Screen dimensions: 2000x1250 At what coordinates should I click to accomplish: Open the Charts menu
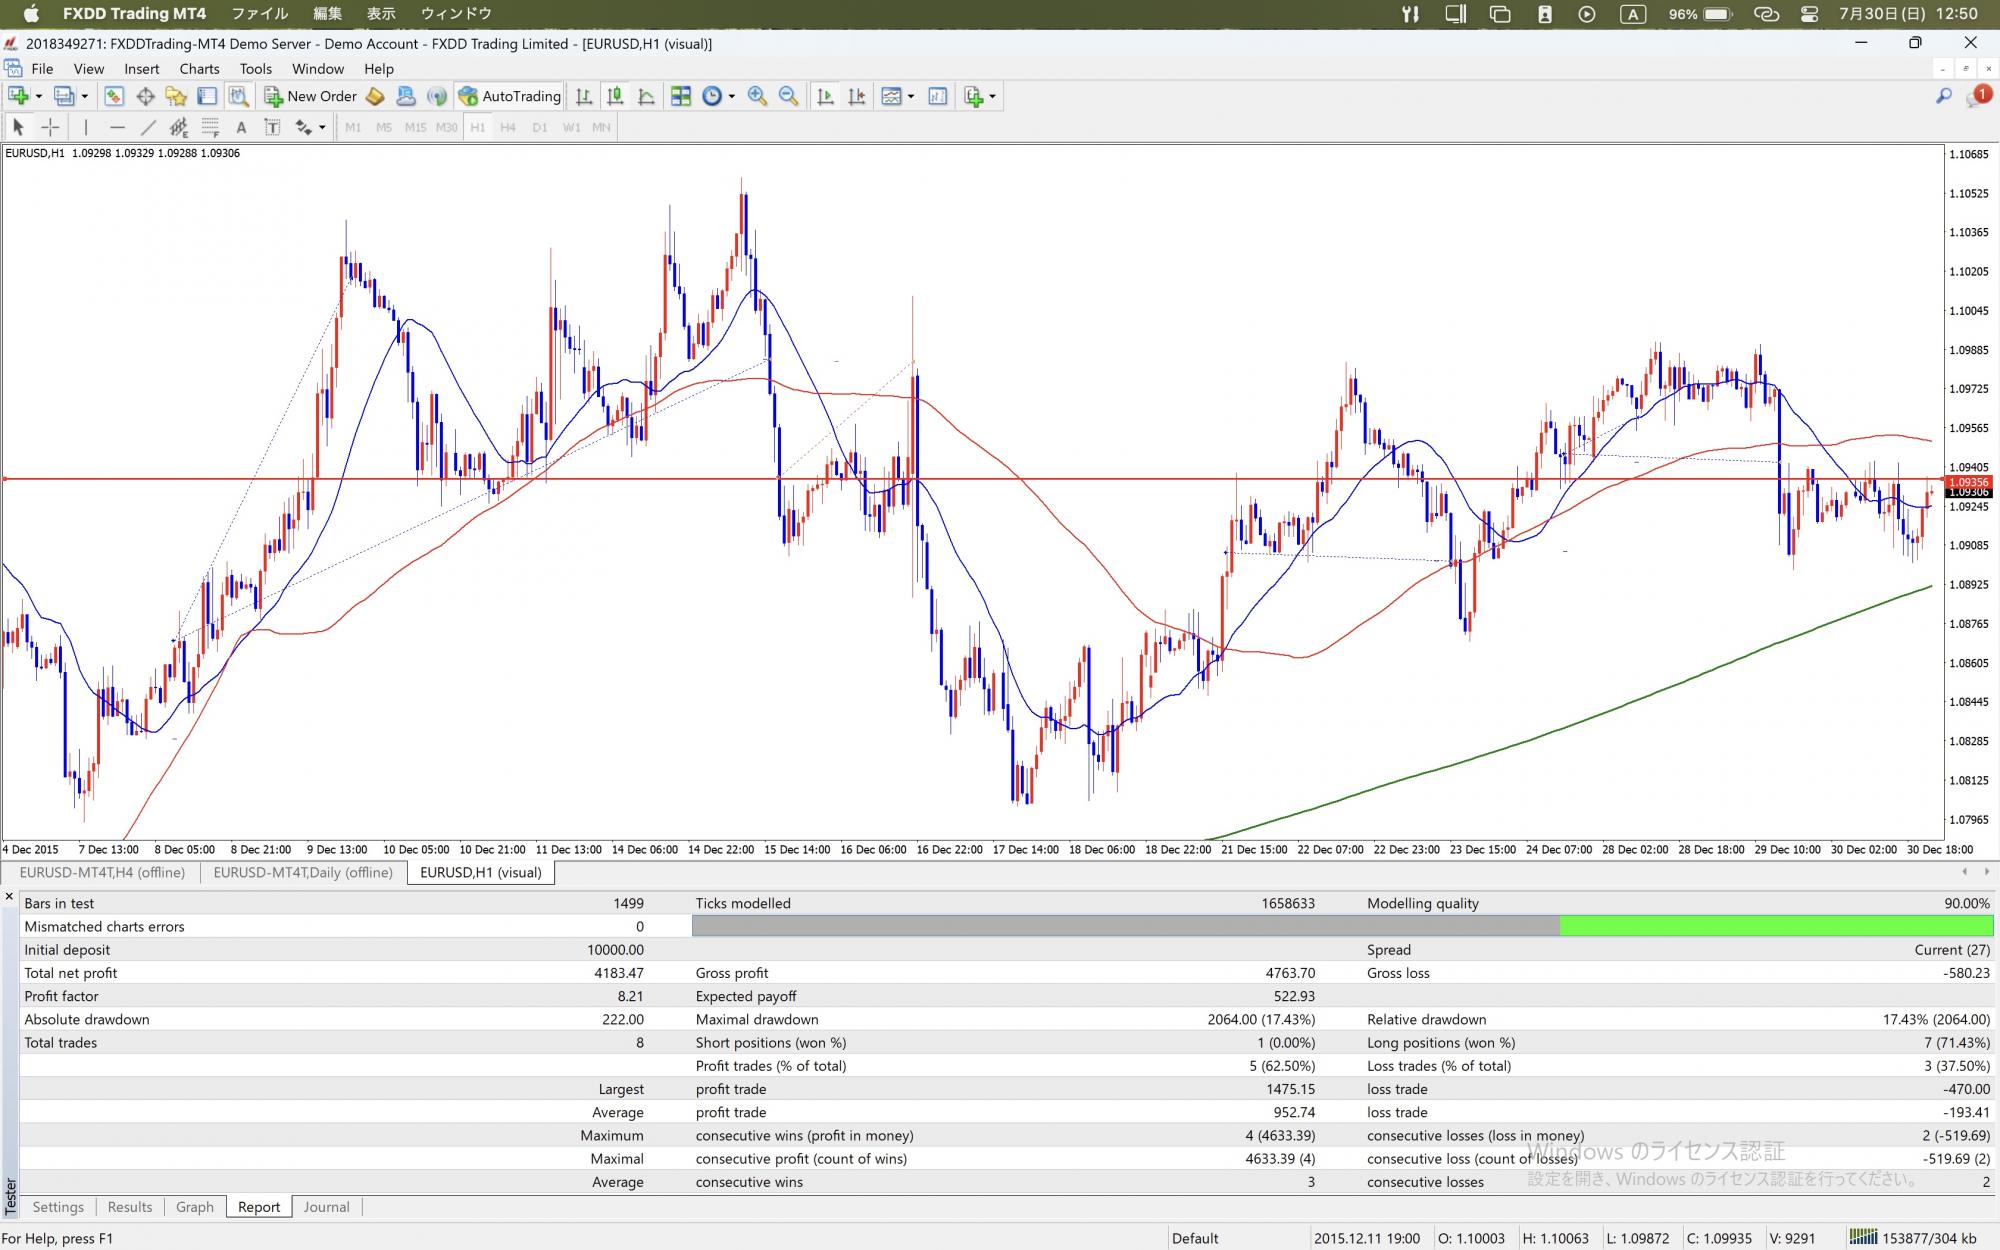199,68
